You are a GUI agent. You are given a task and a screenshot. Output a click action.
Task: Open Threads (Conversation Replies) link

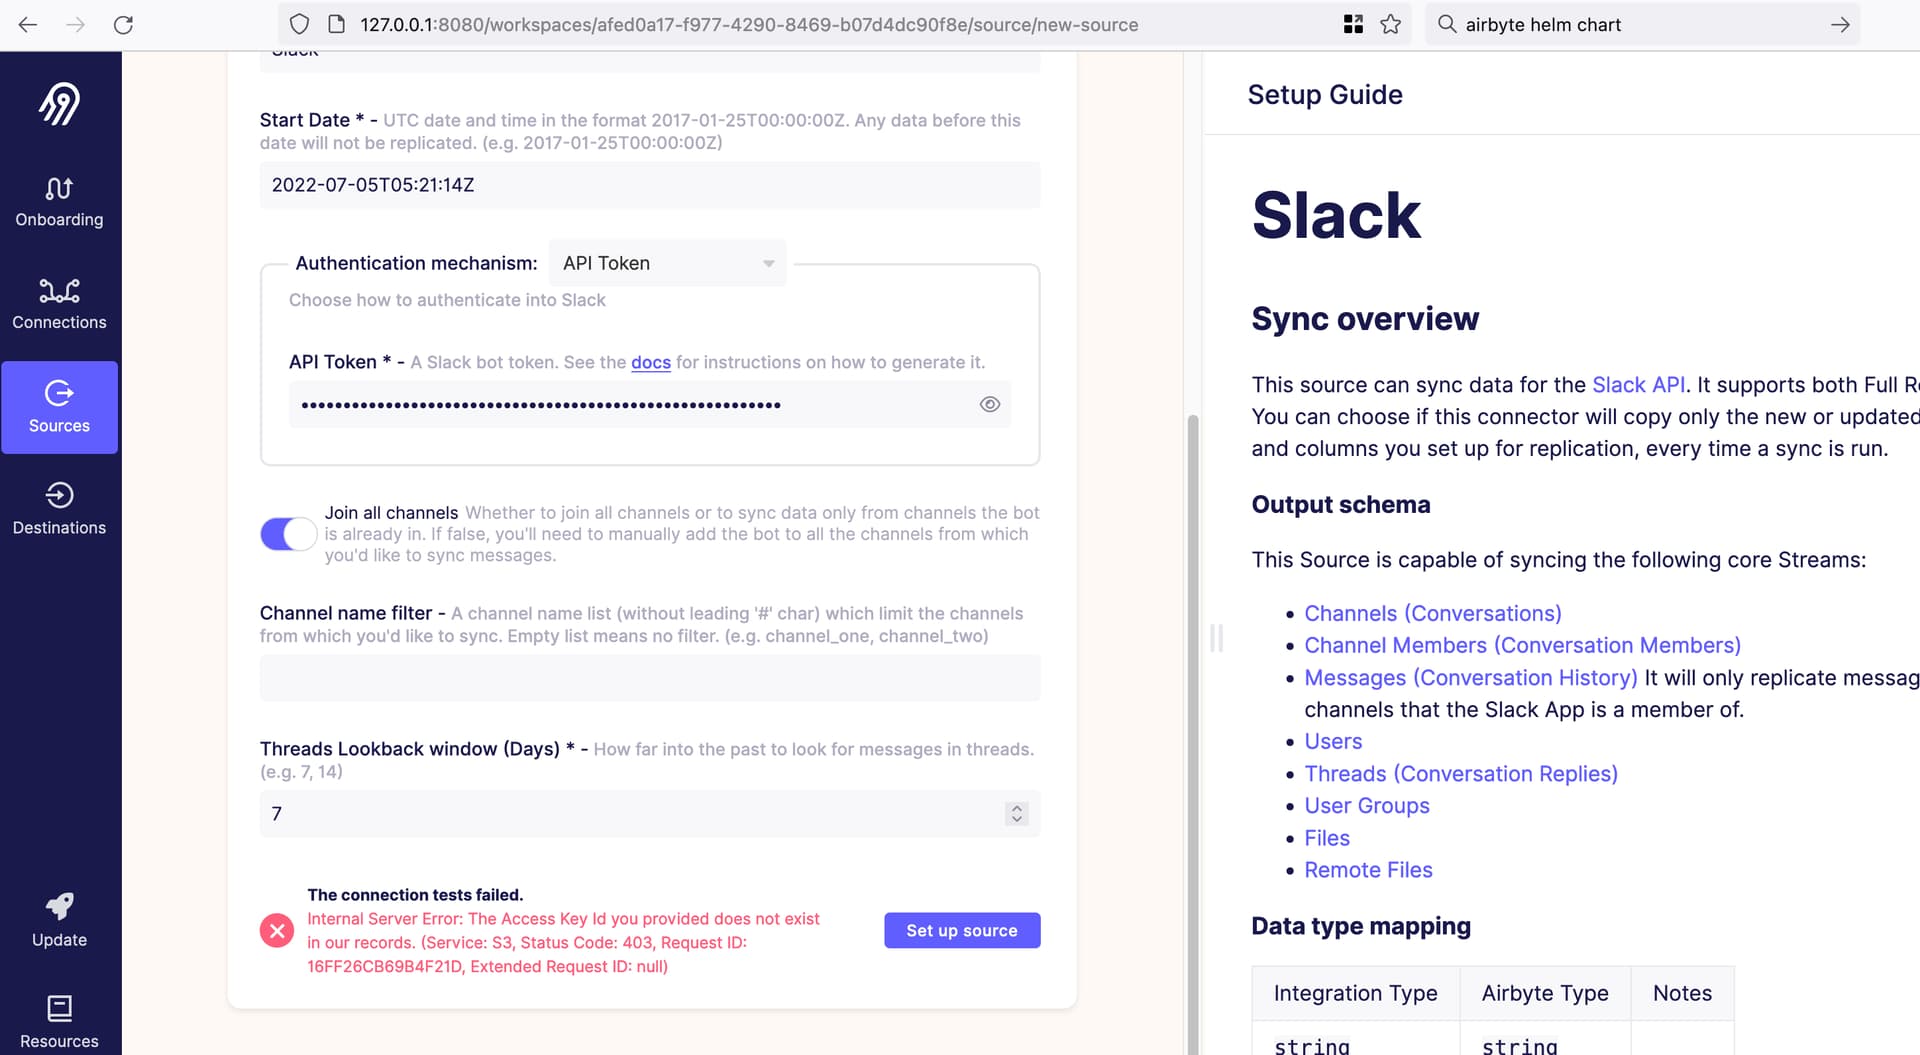1461,773
